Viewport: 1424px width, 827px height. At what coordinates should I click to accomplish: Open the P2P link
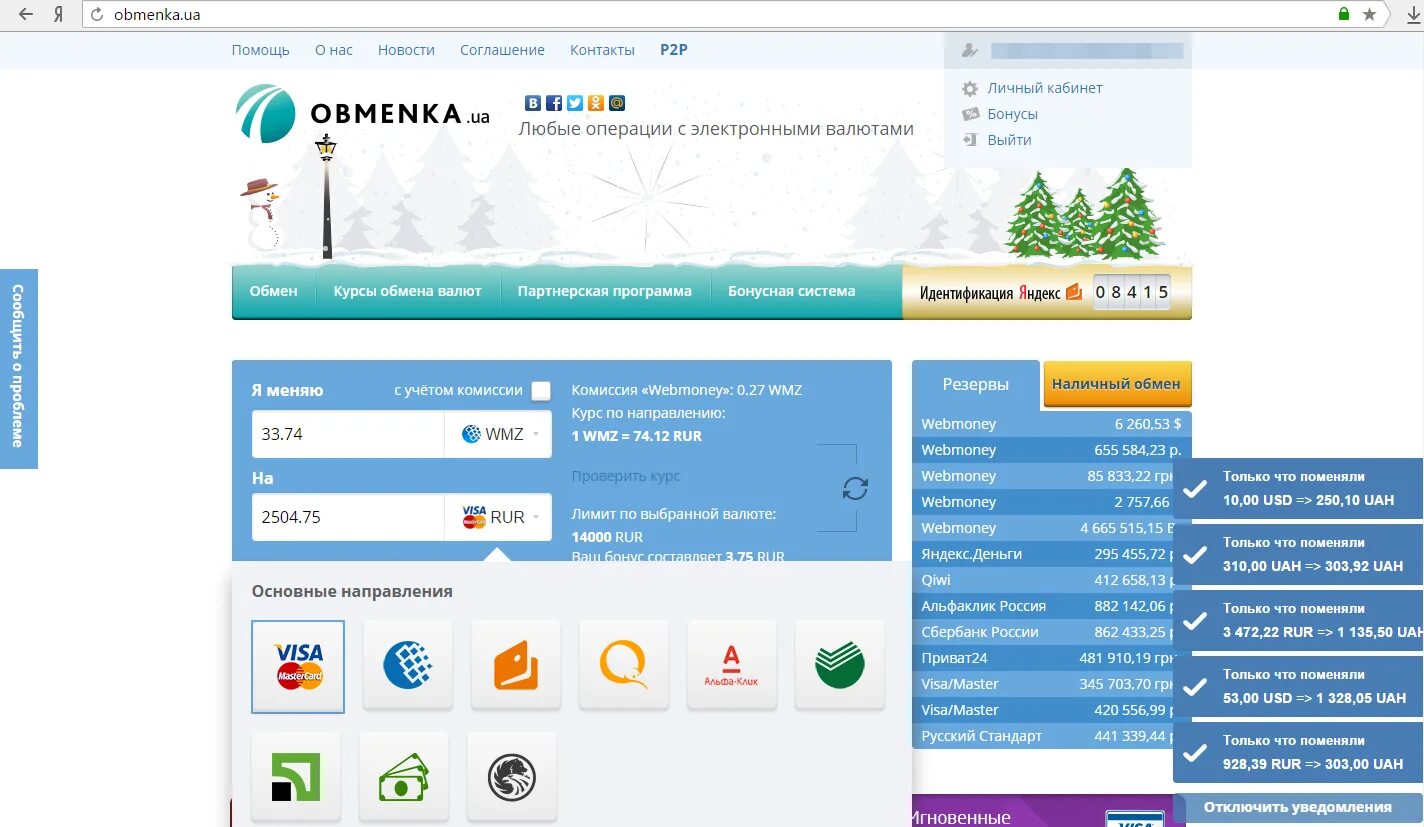pyautogui.click(x=674, y=50)
